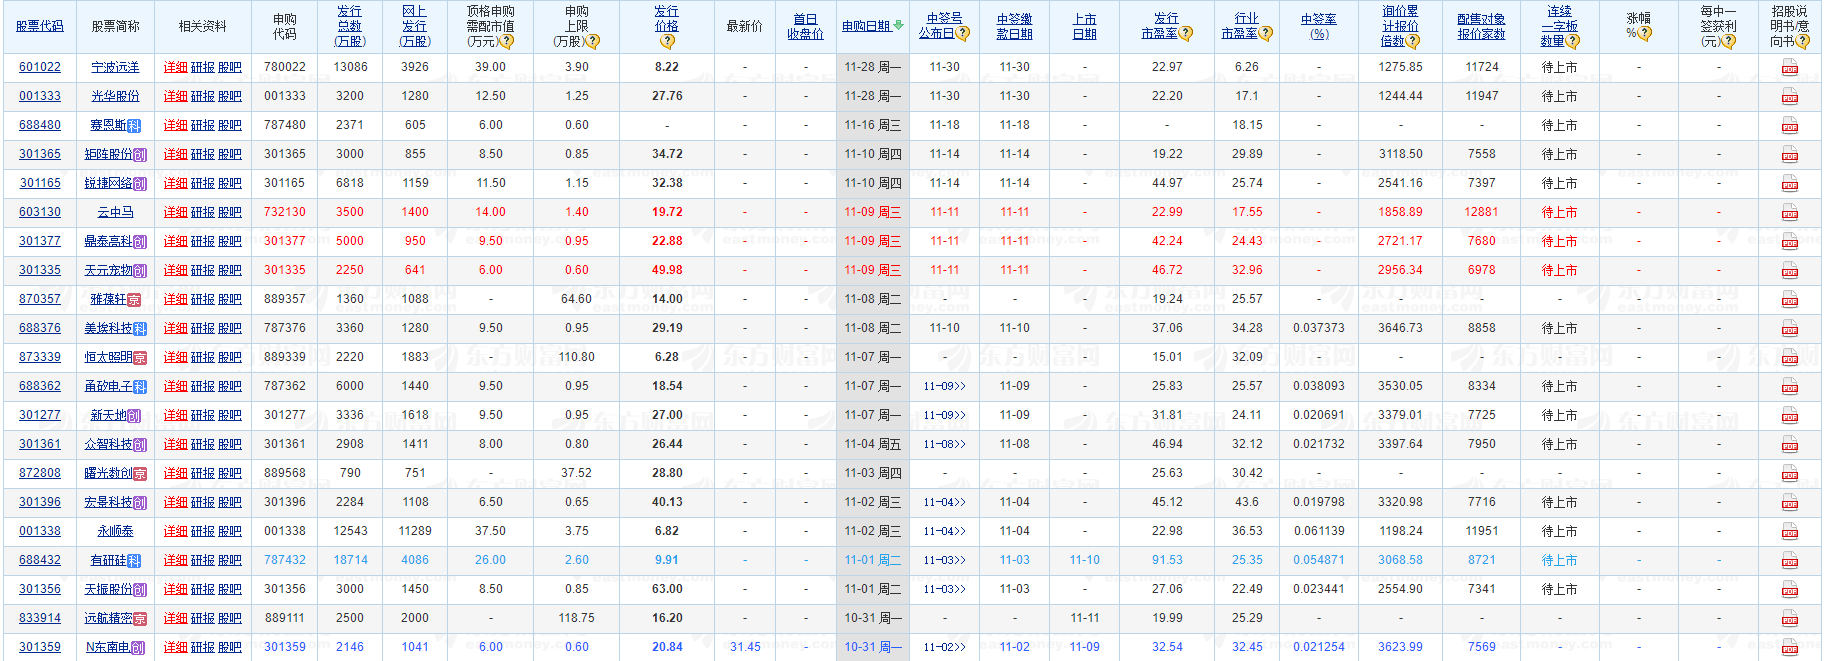1826x661 pixels.
Task: Select issue price 8.22 in 宁波远洋 row
Action: click(666, 67)
